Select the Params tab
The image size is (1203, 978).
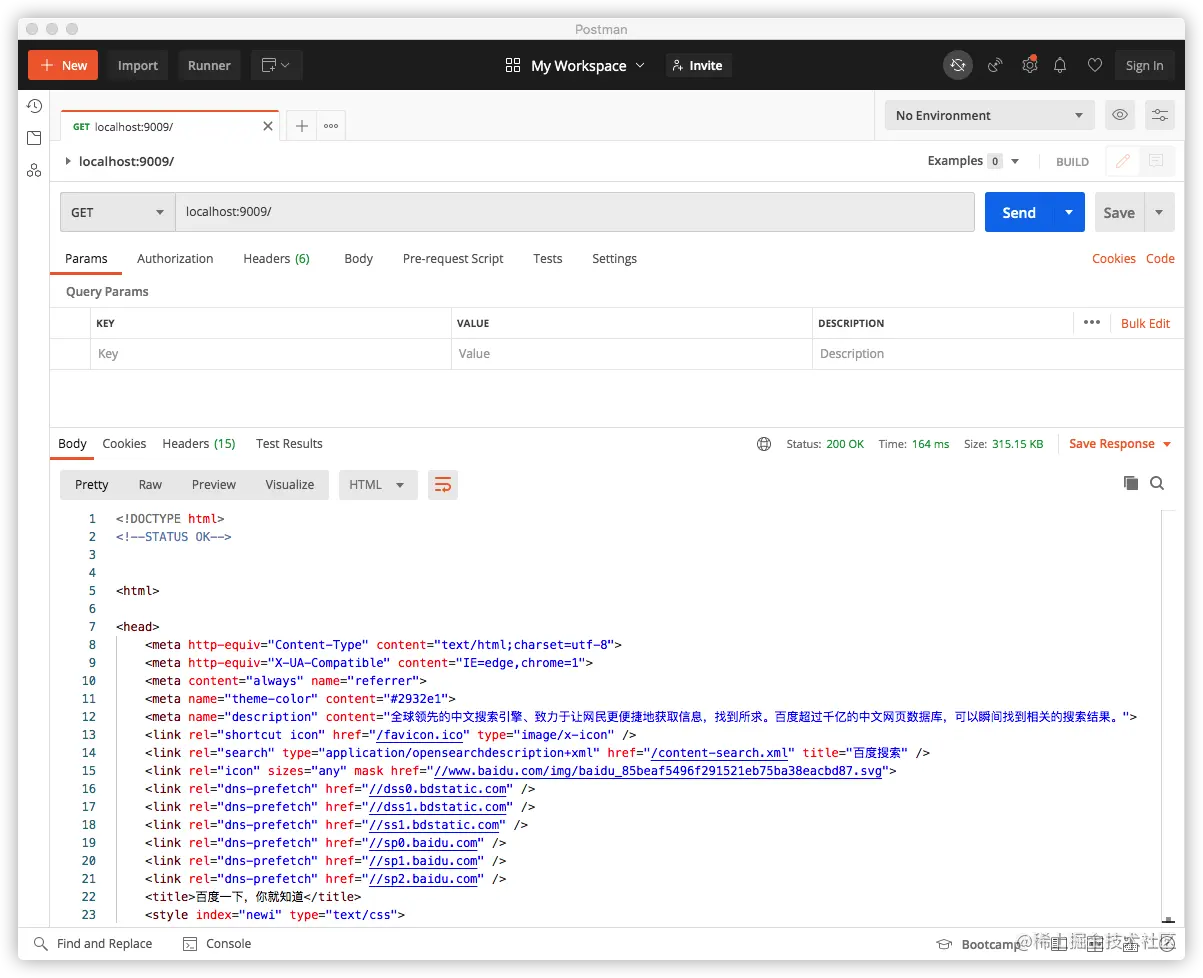(86, 258)
